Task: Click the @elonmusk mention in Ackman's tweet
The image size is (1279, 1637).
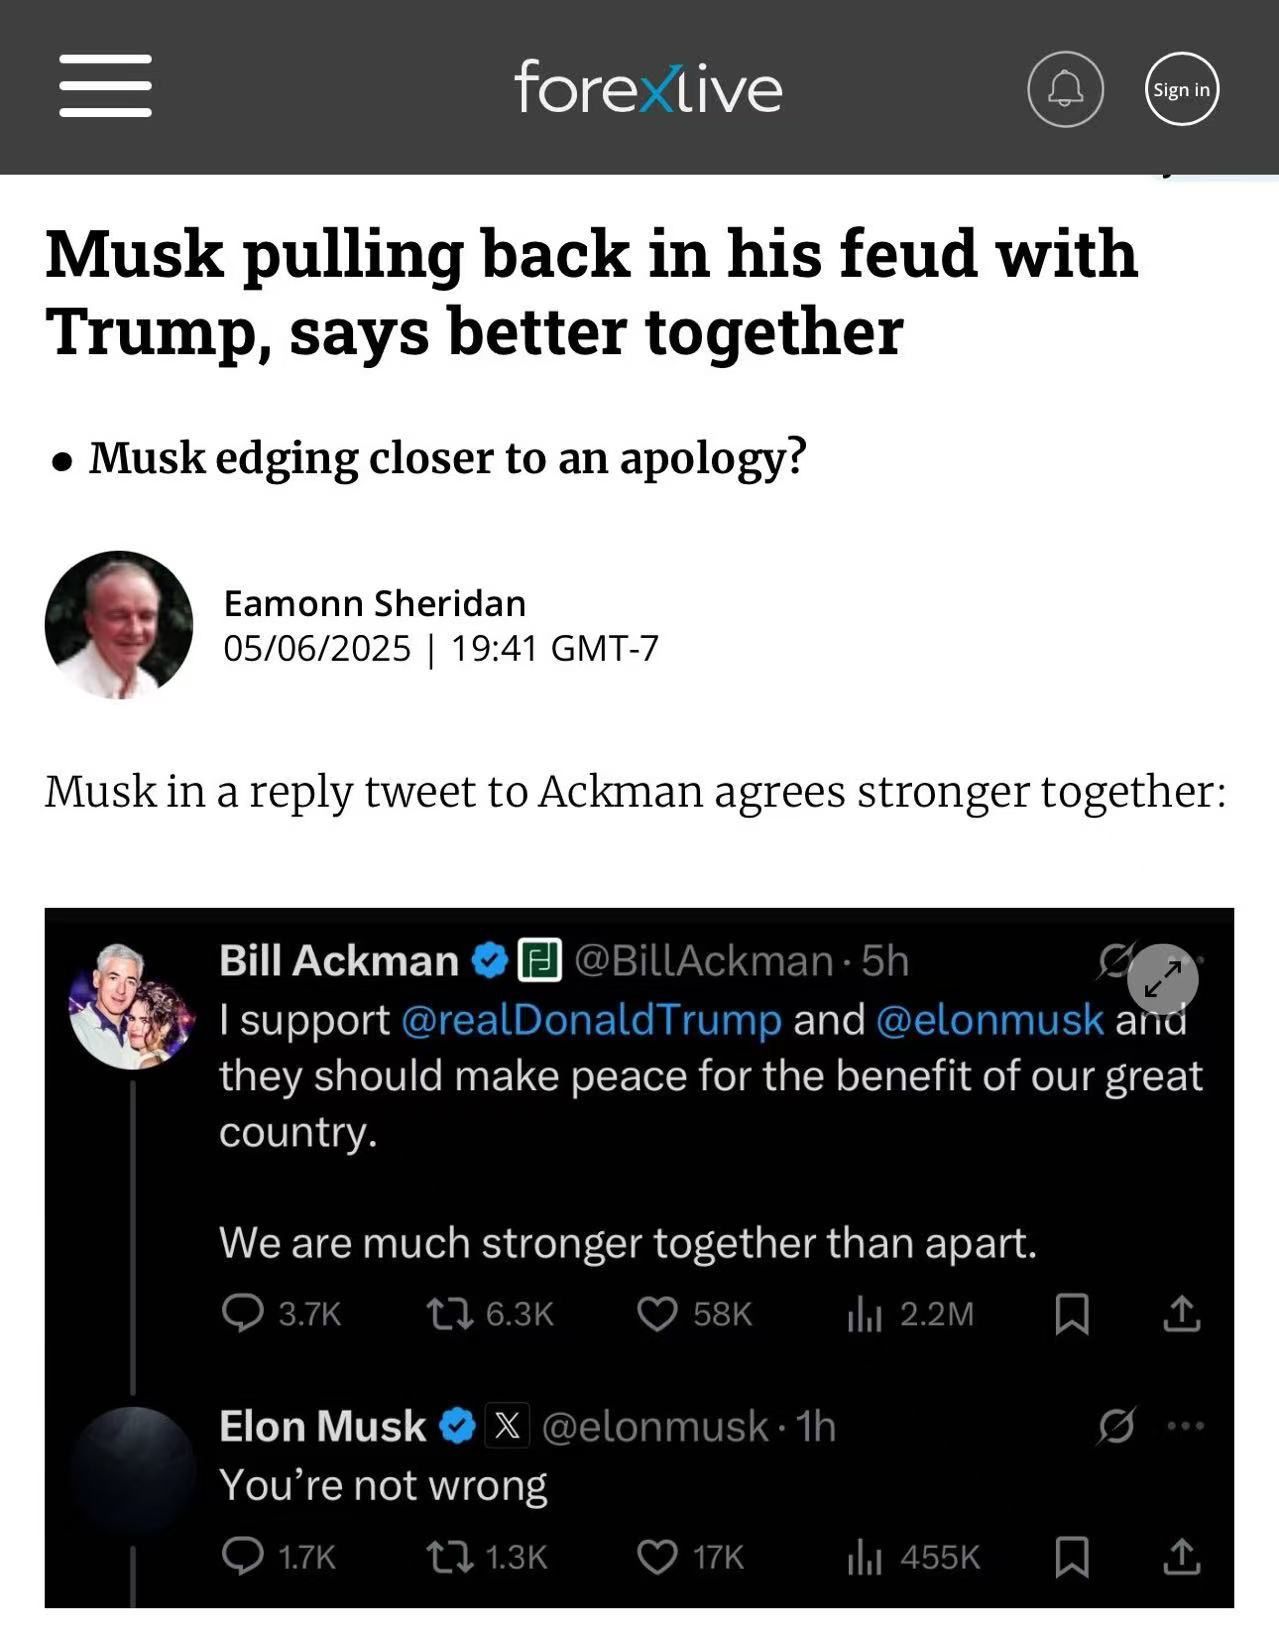Action: [989, 1020]
